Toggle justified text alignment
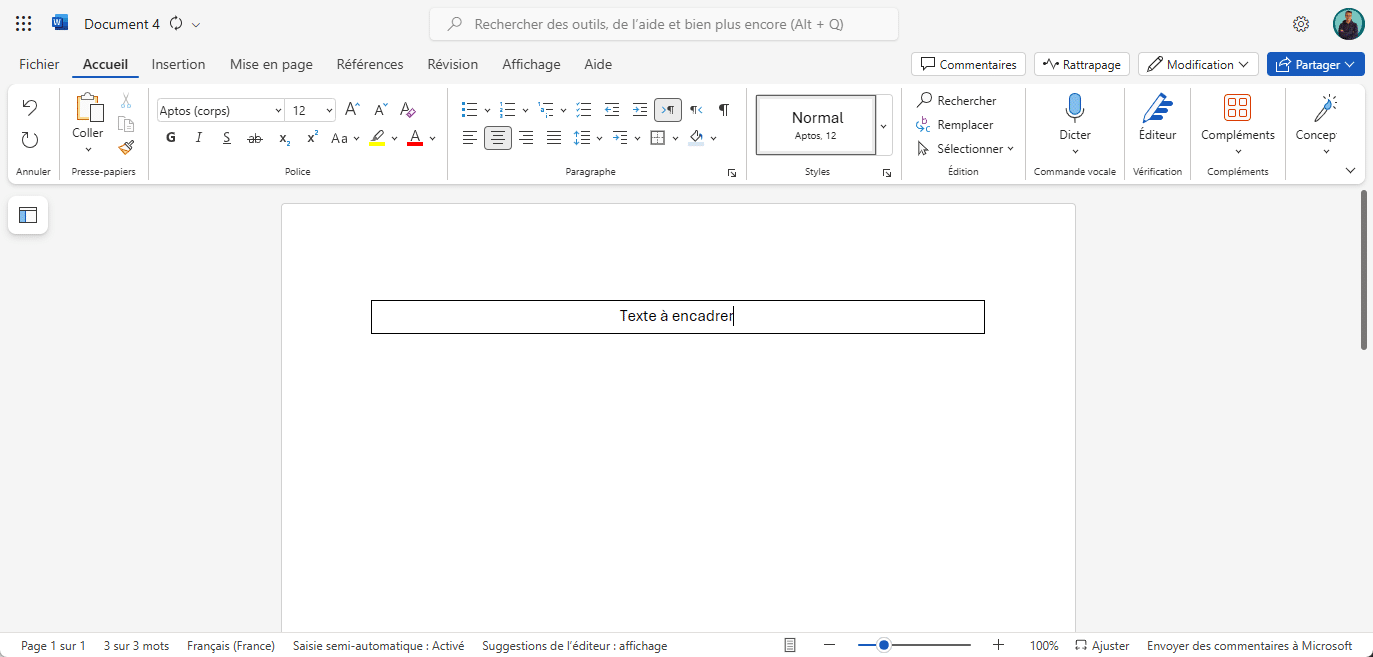 click(x=553, y=137)
